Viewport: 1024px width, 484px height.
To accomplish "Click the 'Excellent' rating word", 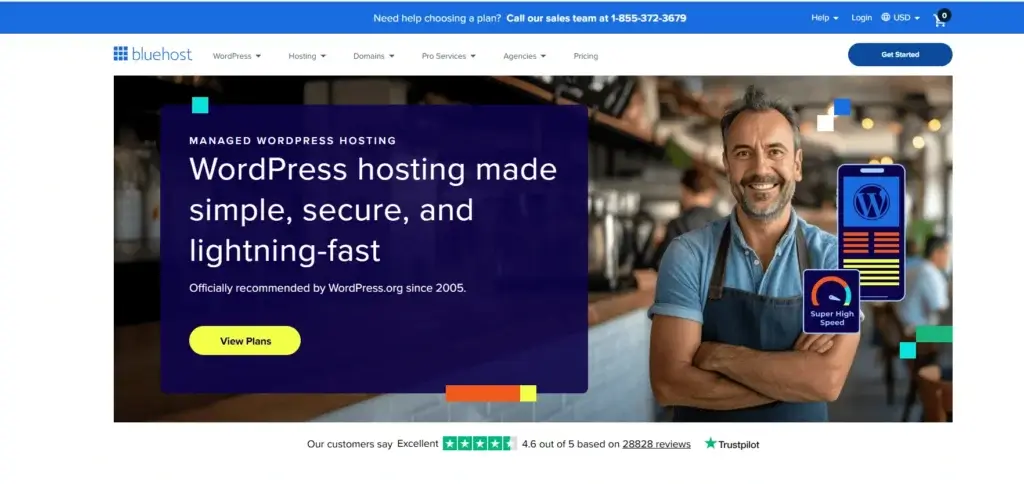I will 418,444.
